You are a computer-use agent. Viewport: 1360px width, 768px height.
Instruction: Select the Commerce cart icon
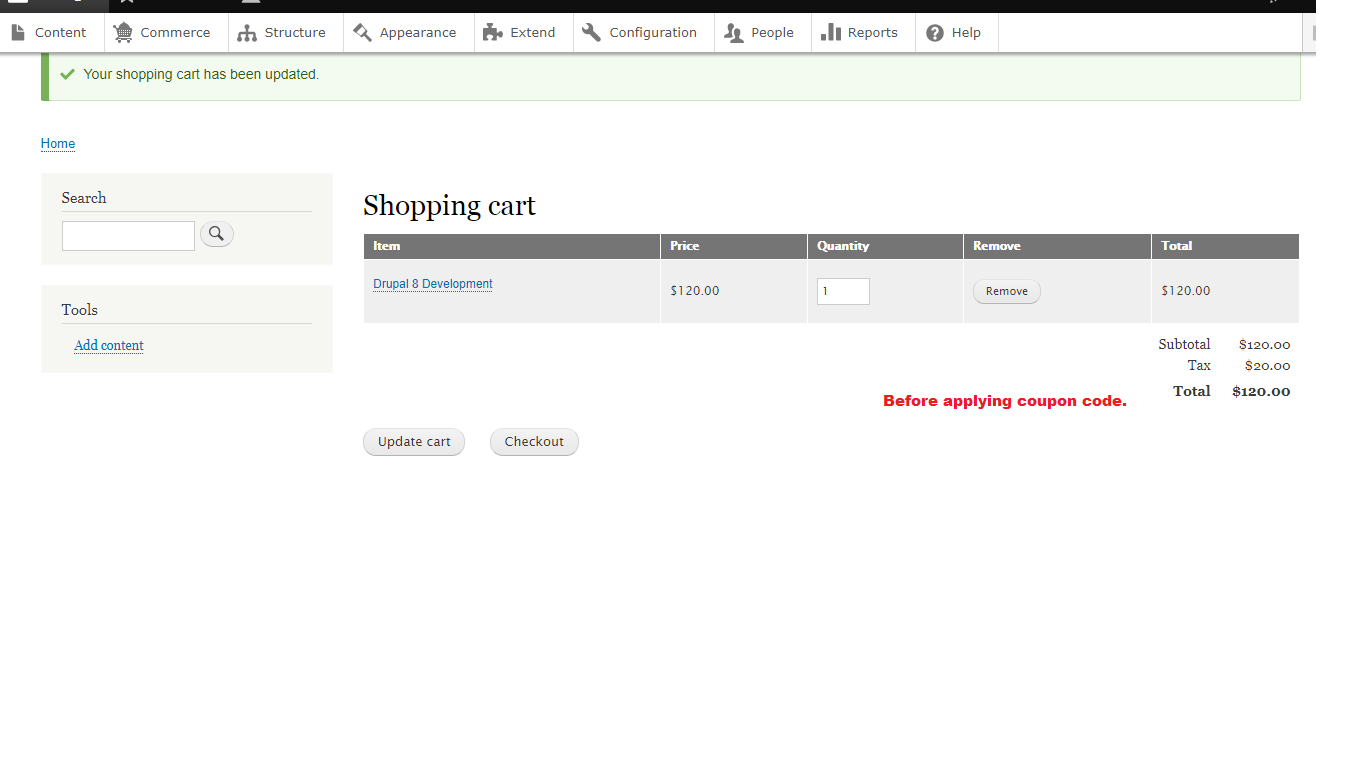123,32
